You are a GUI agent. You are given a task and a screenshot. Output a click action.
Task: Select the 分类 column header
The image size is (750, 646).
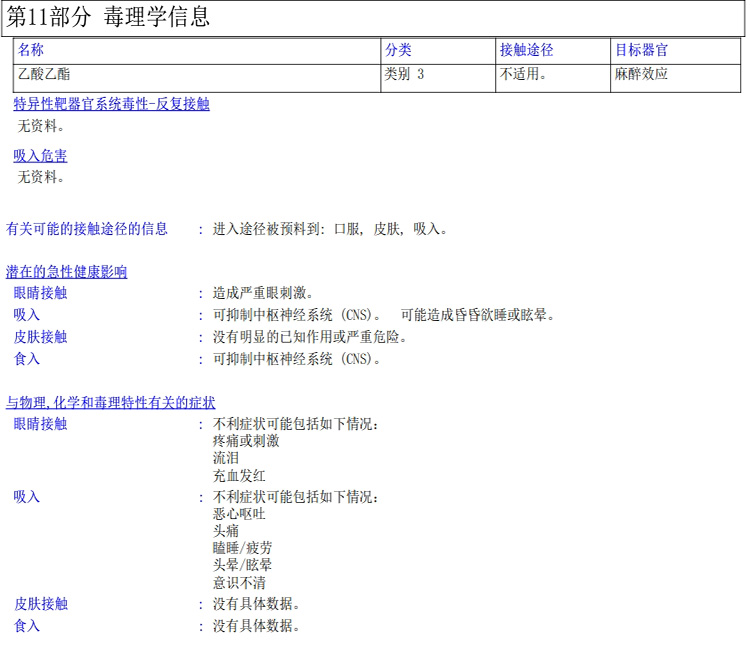[x=398, y=50]
